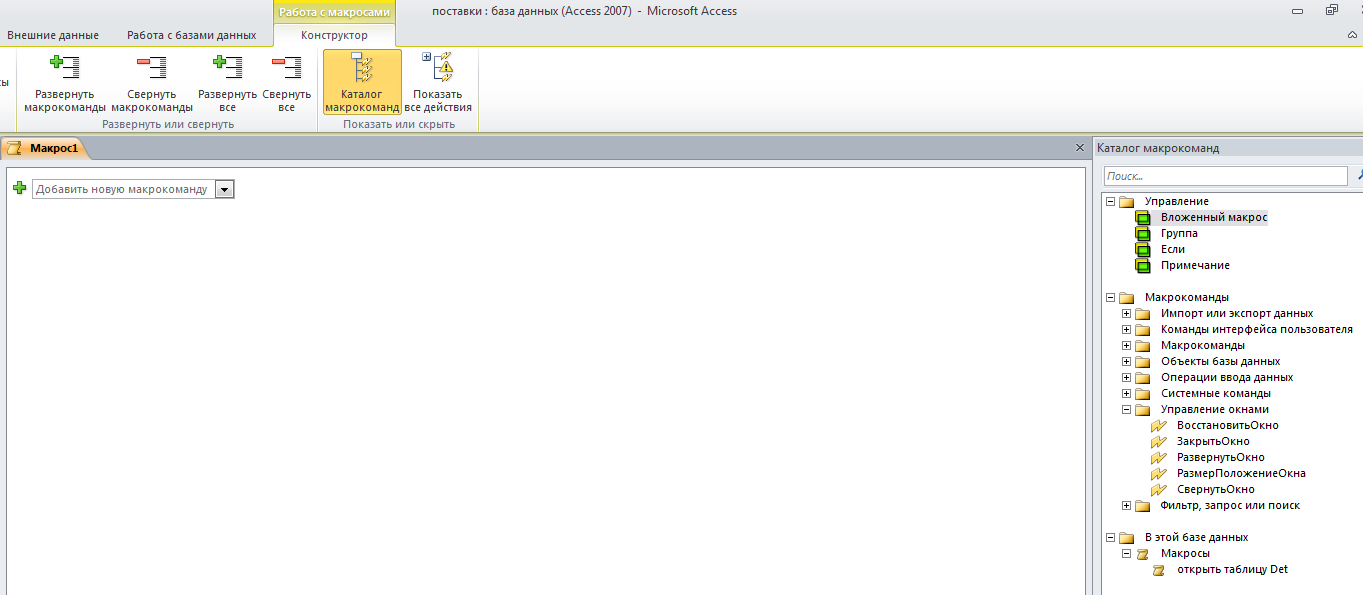Select ВосстановитьОкно action icon
1363x595 pixels.
tap(1159, 425)
